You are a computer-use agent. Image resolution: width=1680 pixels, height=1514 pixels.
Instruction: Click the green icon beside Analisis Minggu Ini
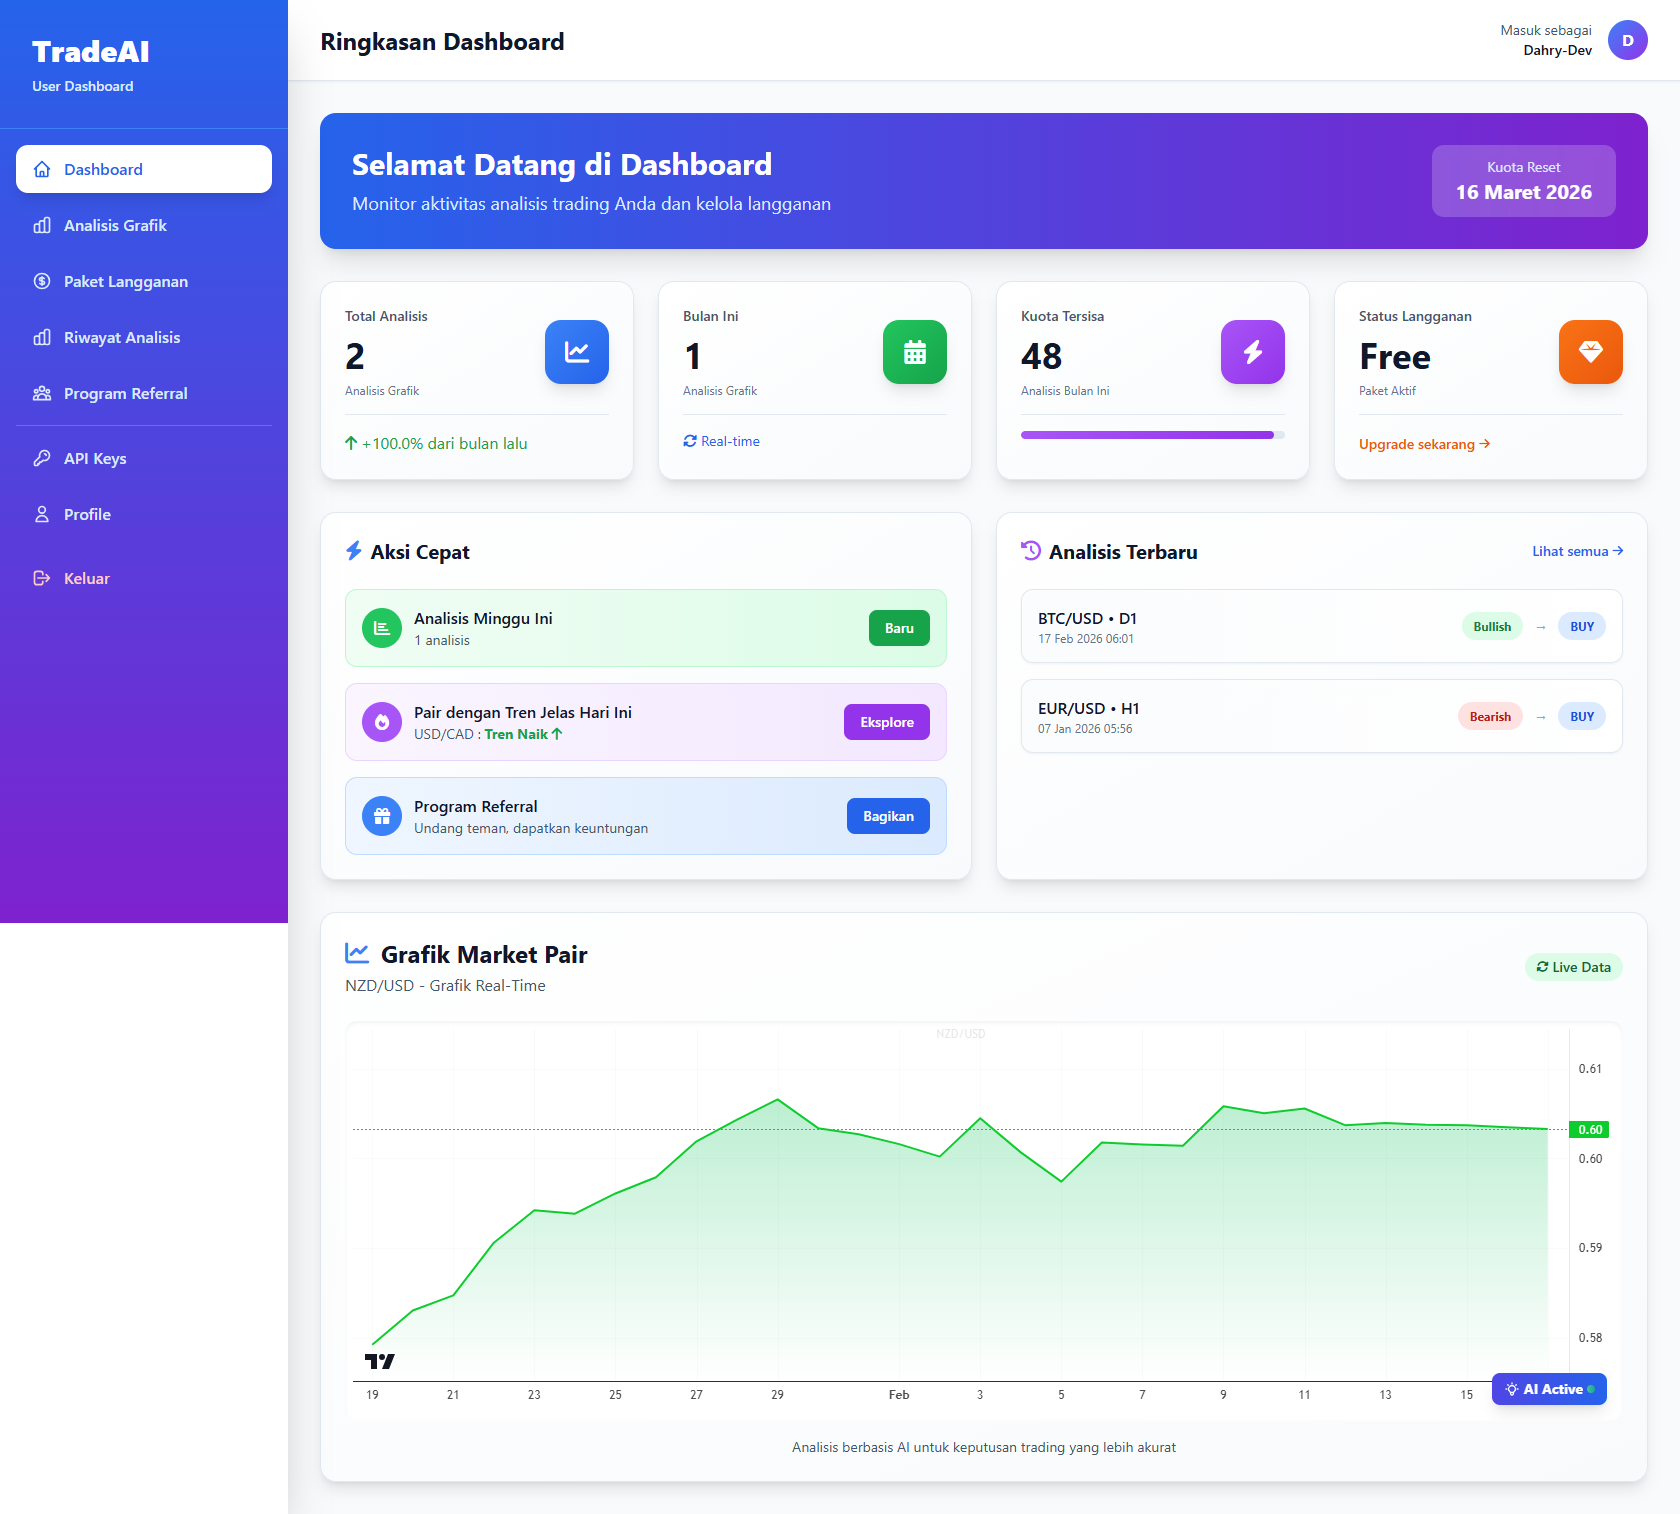pos(381,628)
